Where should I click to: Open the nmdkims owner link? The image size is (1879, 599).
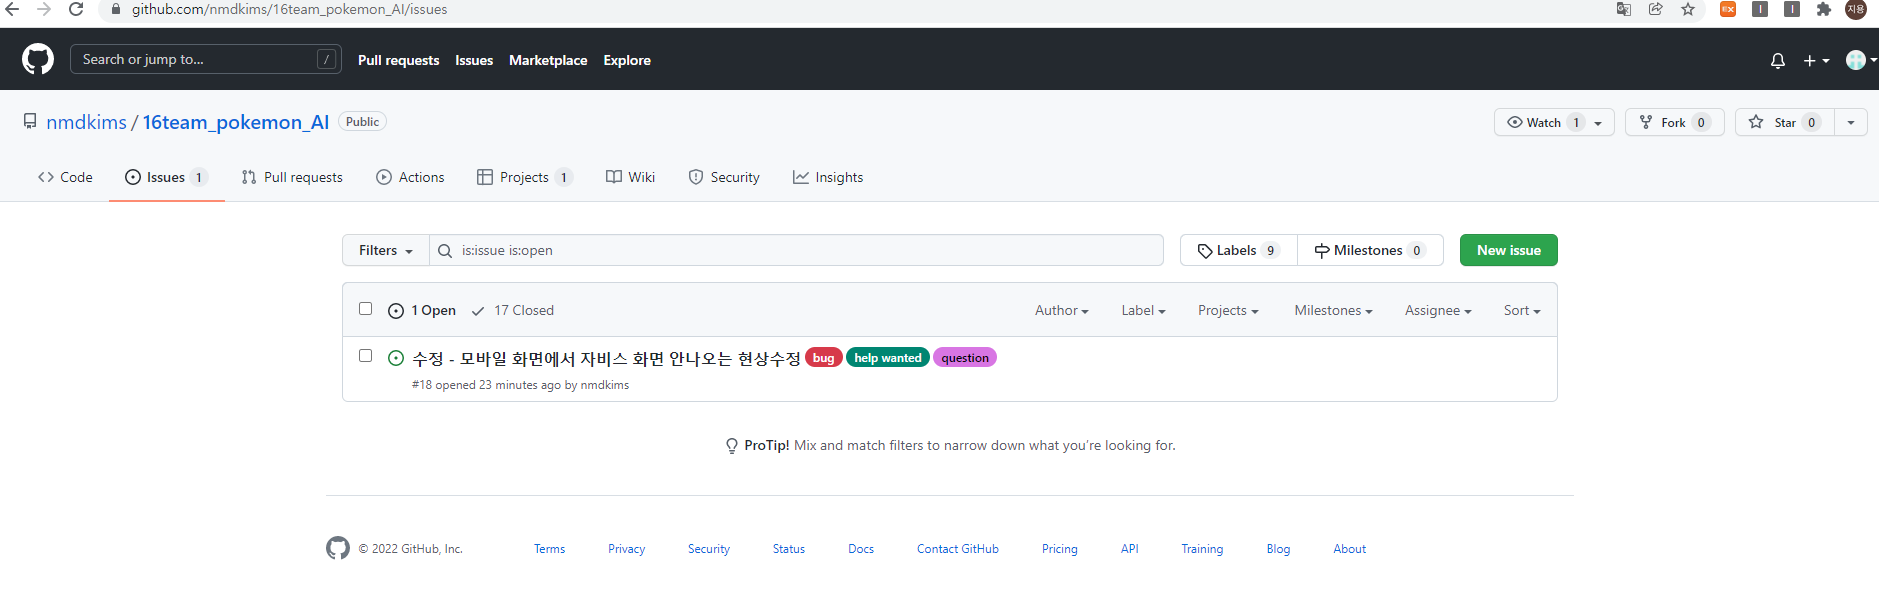(86, 122)
